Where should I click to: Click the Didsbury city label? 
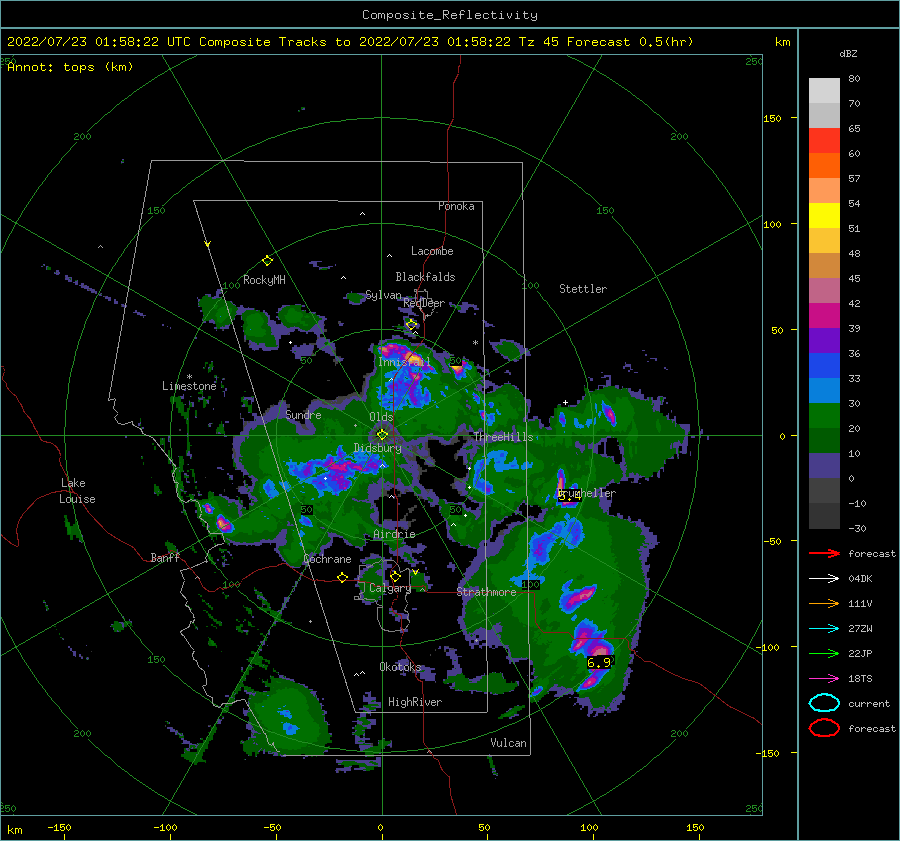coord(377,448)
